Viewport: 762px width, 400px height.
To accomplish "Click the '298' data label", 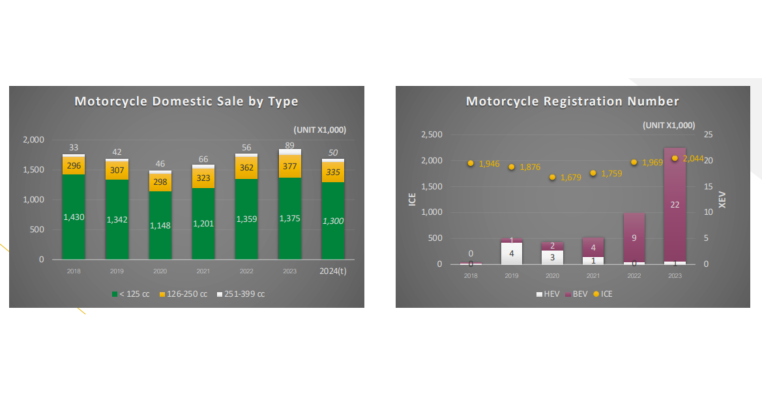I will 160,182.
